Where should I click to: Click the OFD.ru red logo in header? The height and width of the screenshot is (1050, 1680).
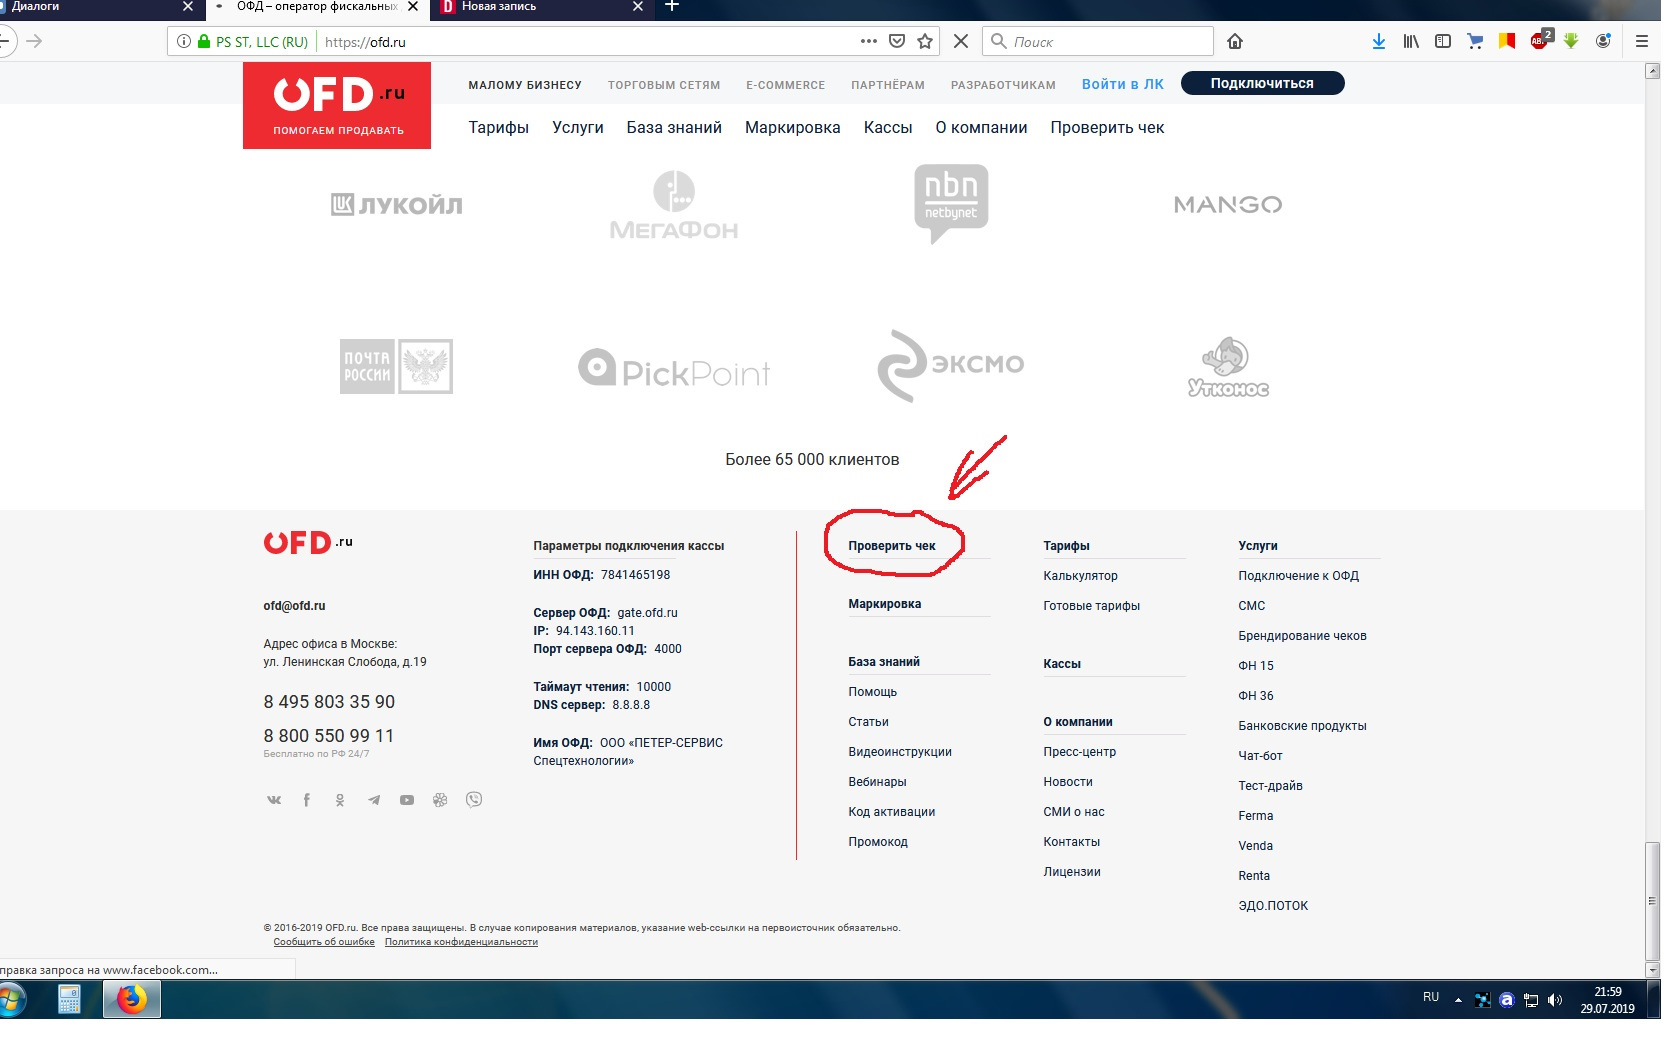pyautogui.click(x=337, y=105)
